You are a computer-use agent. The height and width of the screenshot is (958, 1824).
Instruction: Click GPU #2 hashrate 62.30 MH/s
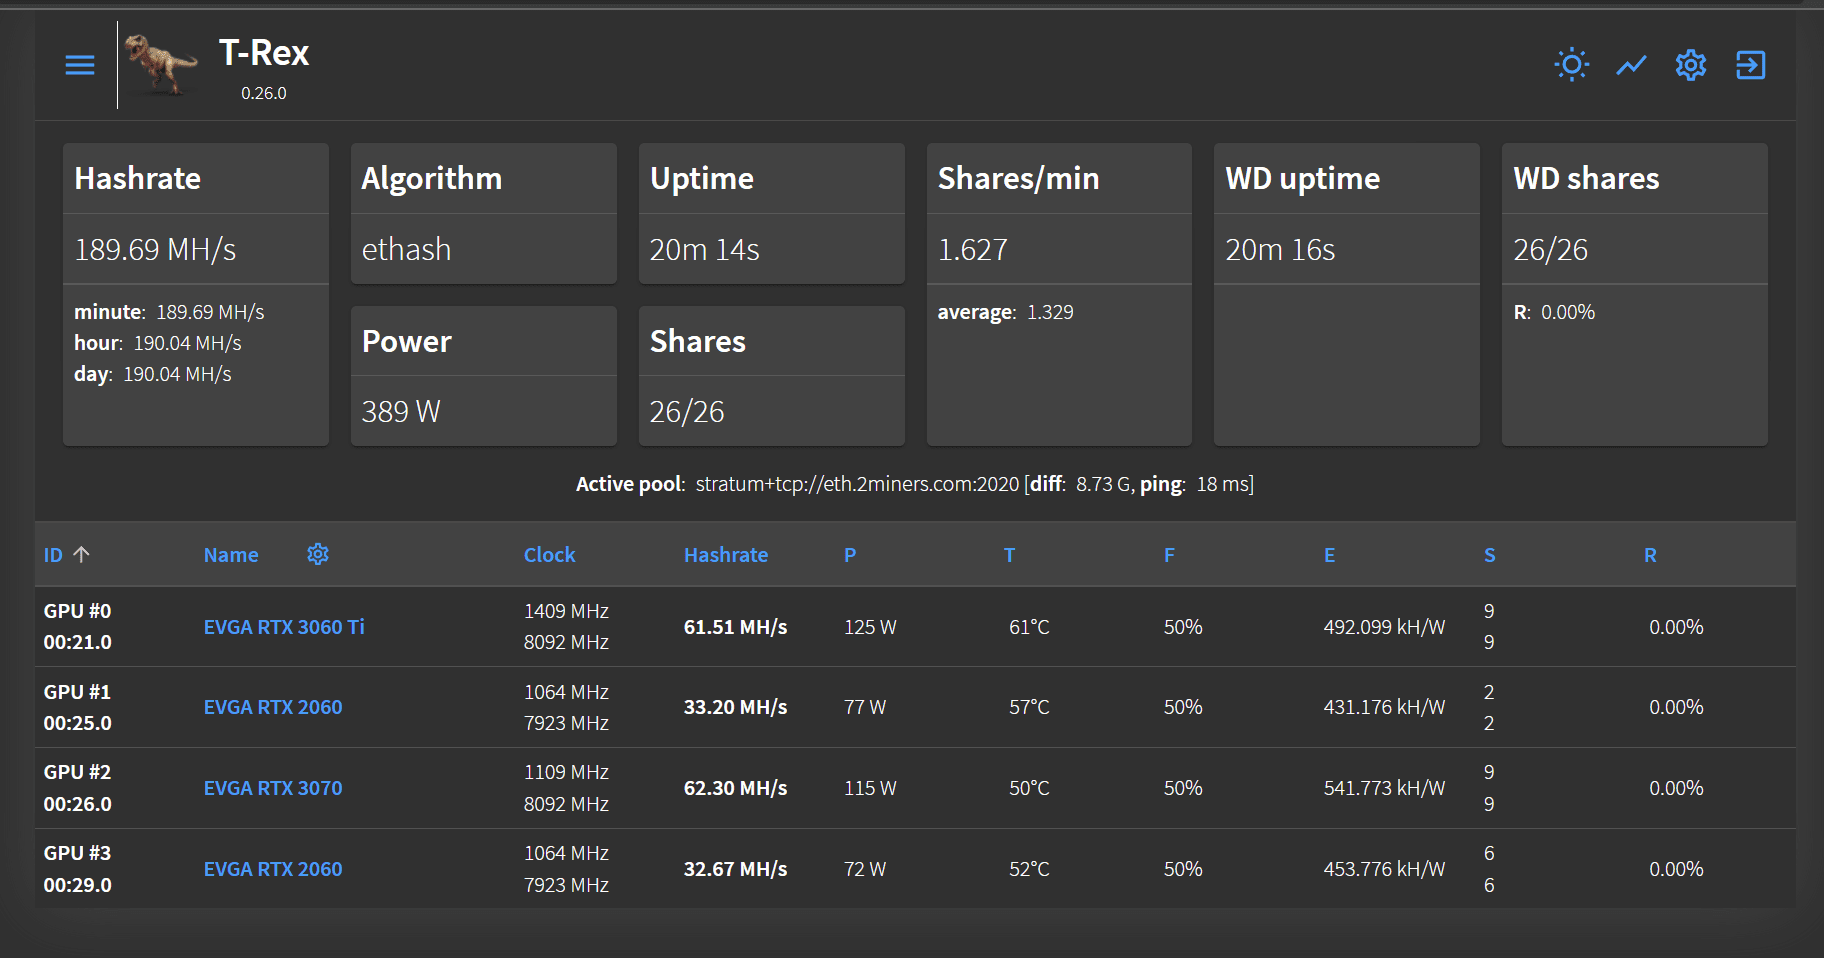pyautogui.click(x=735, y=788)
